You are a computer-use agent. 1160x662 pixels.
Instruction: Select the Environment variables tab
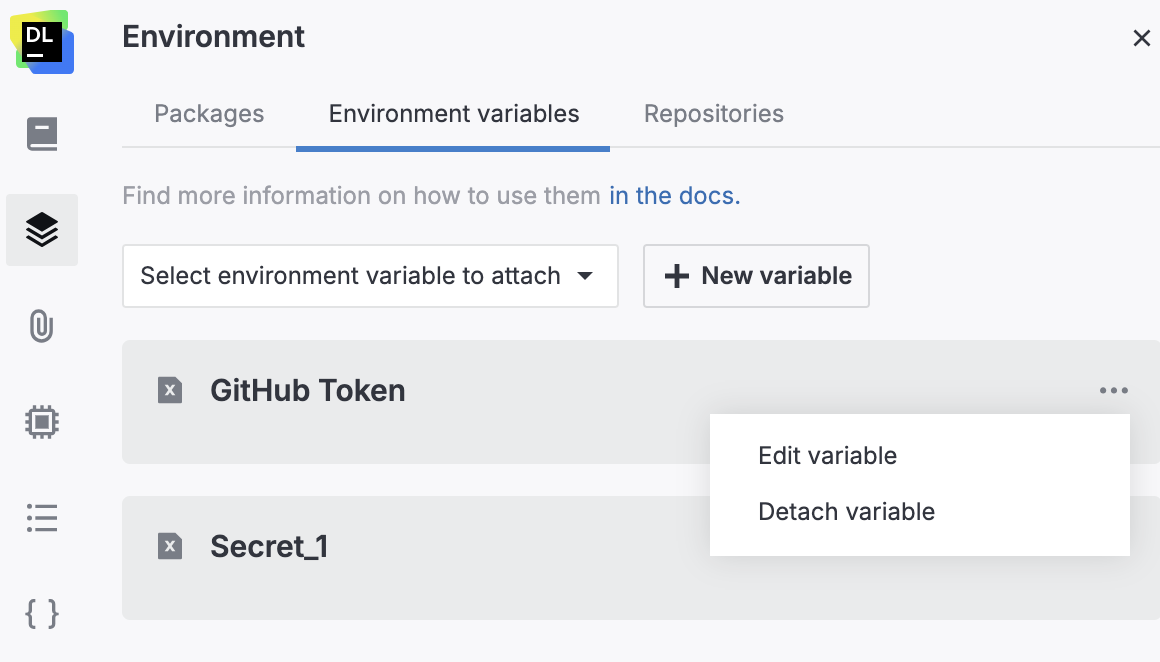click(x=452, y=113)
